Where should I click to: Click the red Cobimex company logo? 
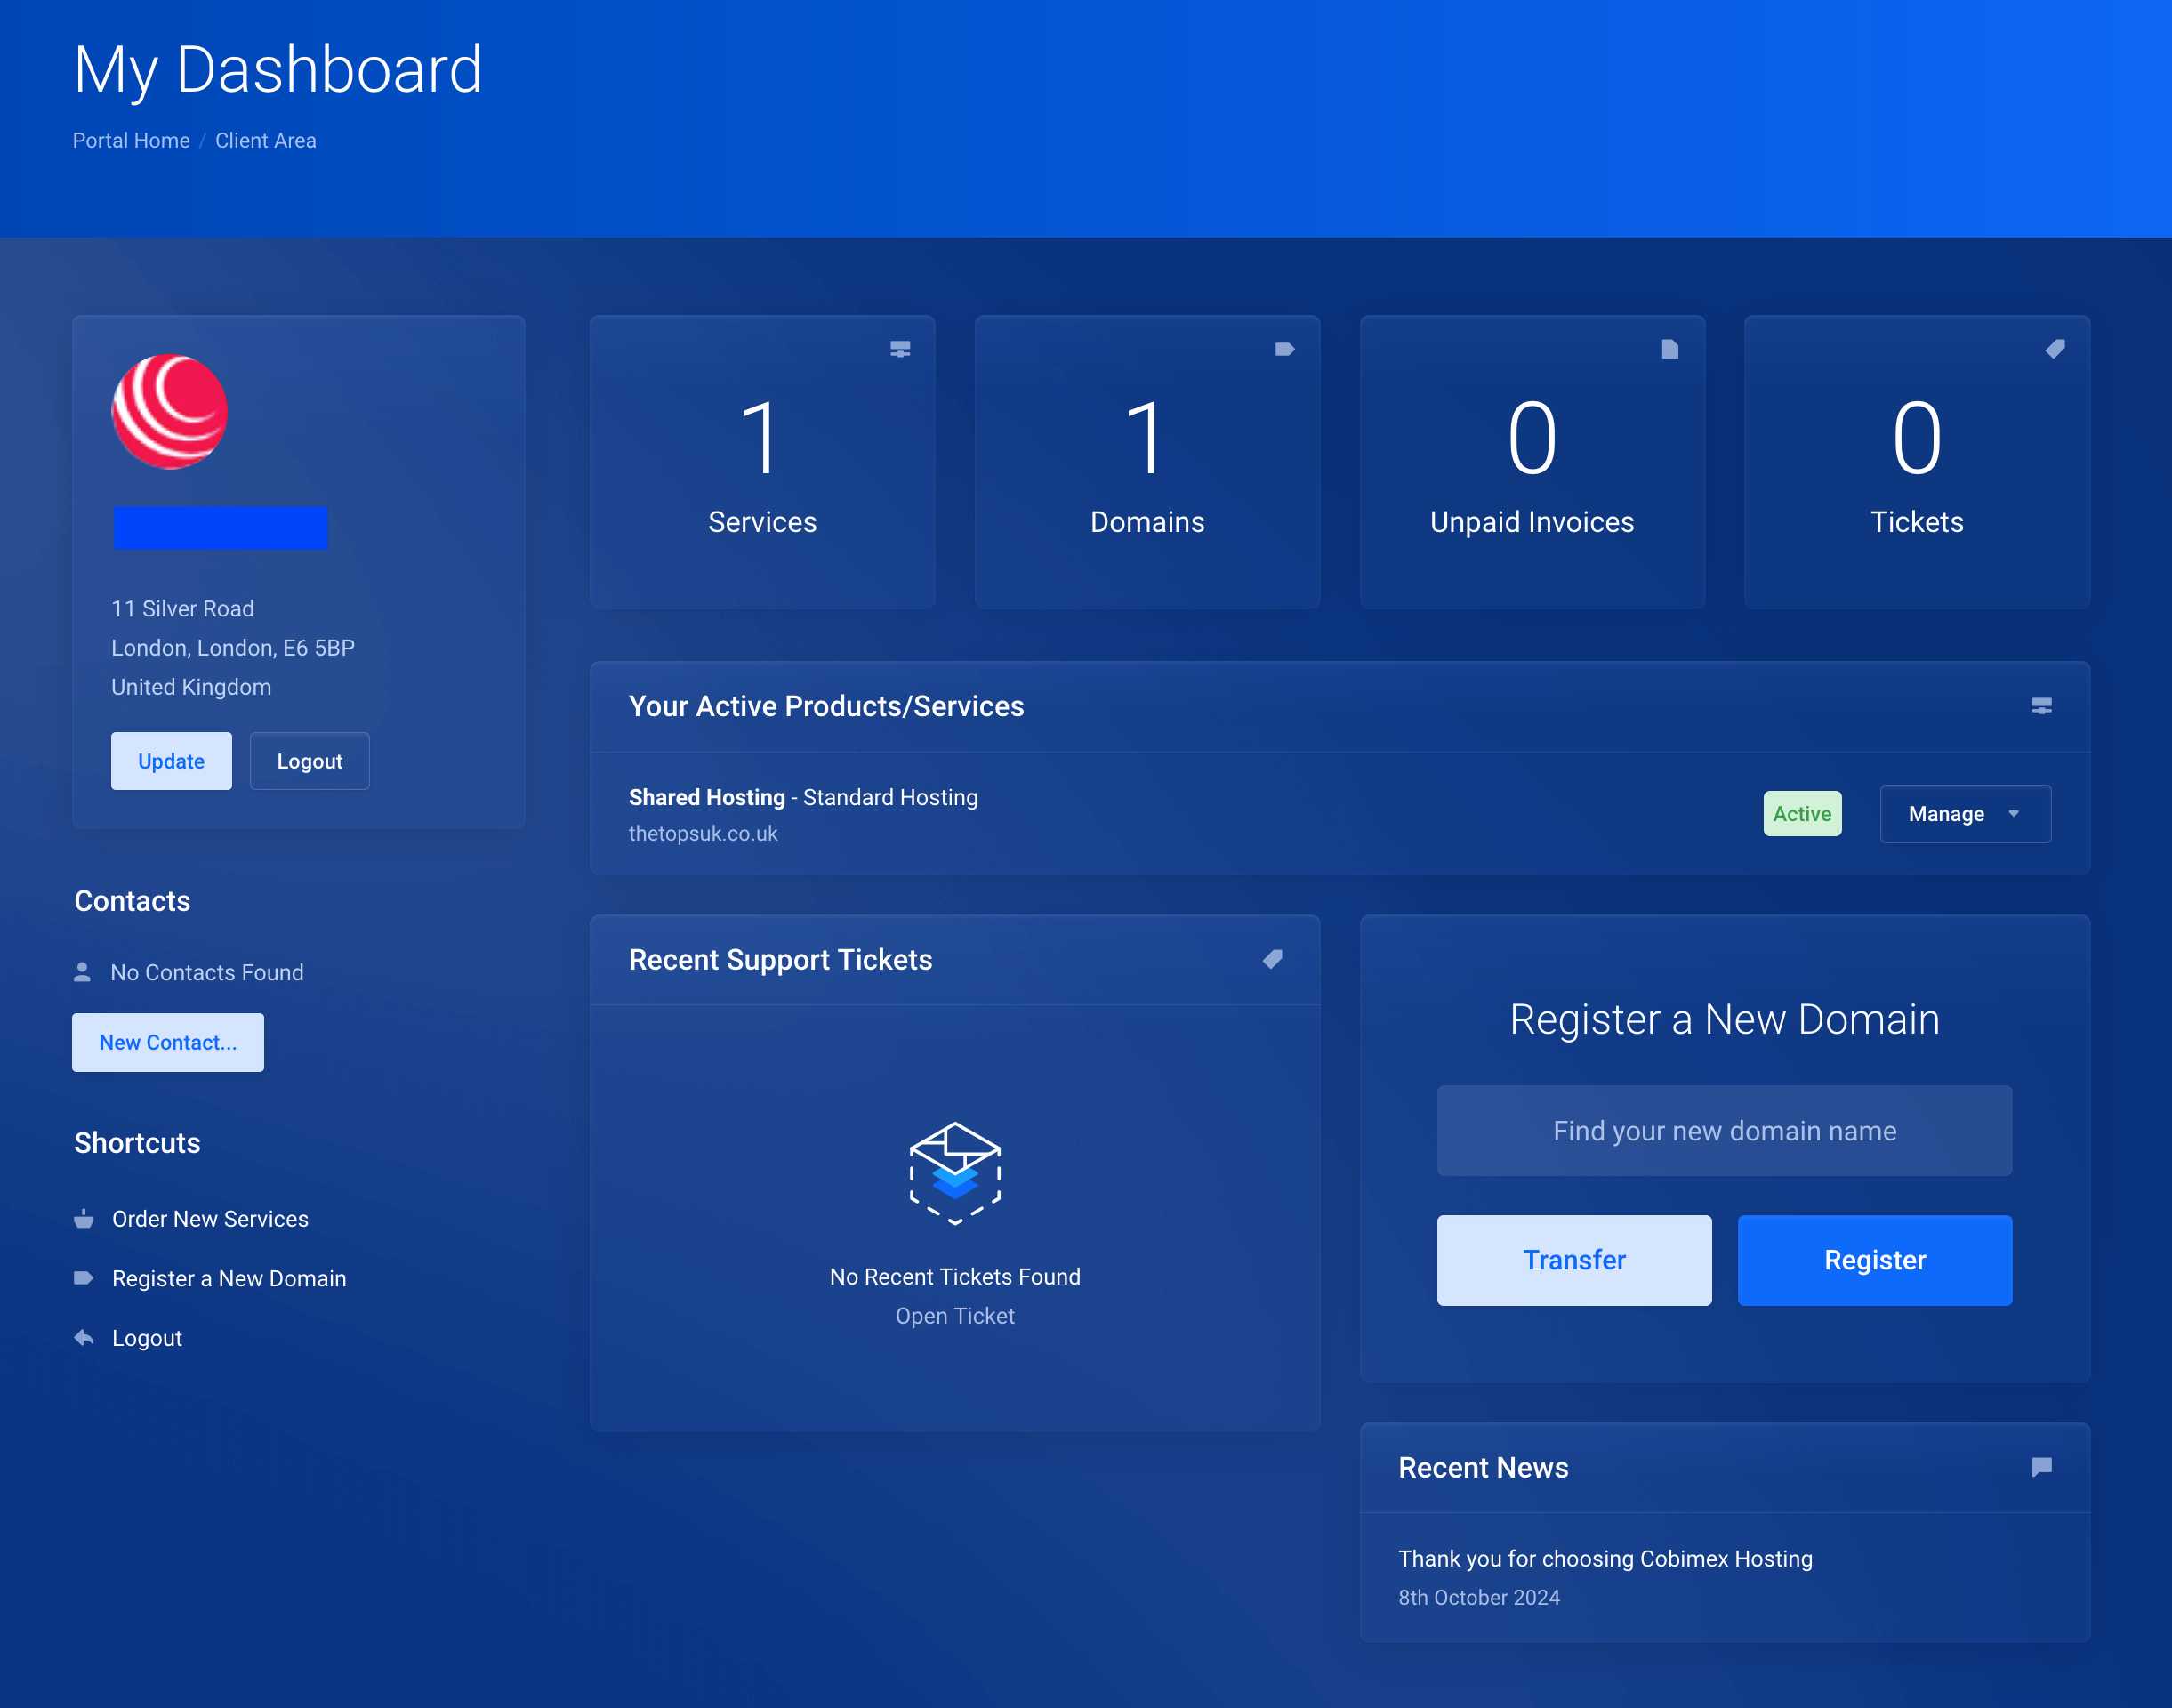tap(171, 411)
